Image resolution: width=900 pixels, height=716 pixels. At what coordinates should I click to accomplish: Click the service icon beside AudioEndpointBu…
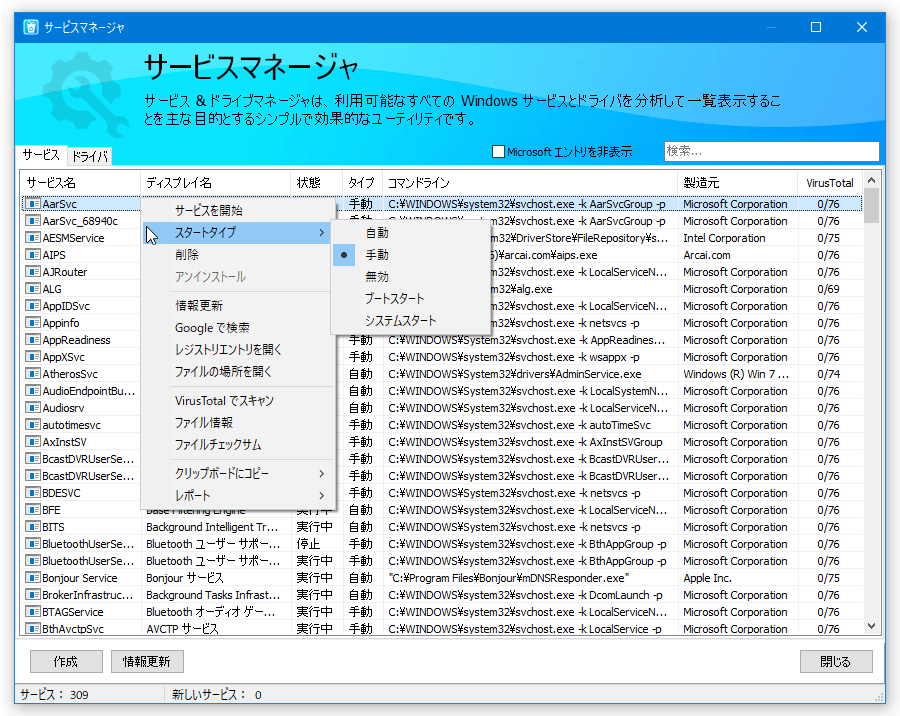[x=33, y=391]
